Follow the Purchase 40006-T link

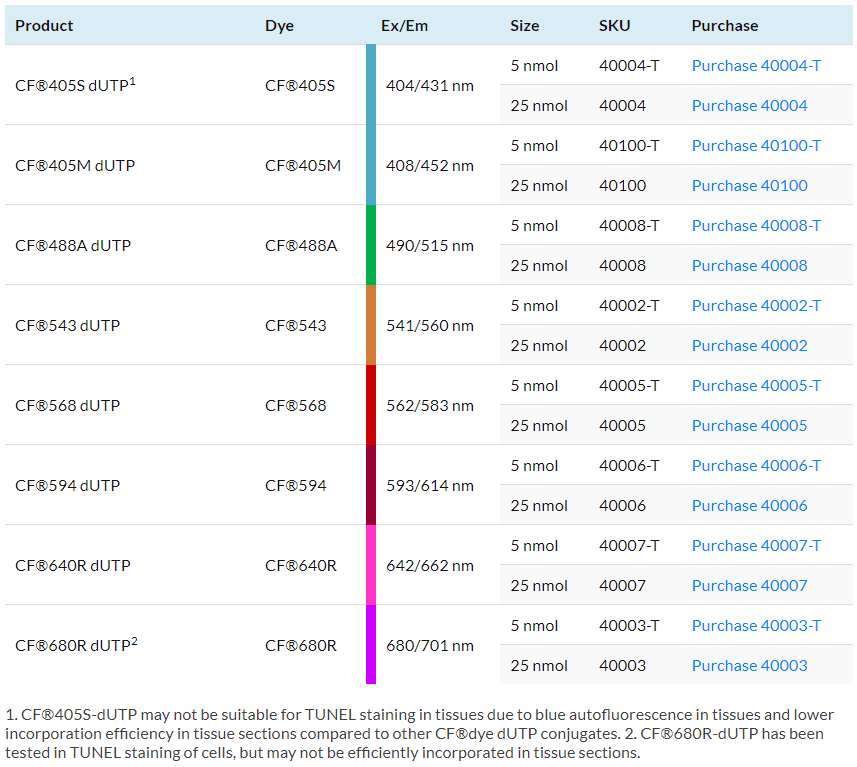point(756,466)
